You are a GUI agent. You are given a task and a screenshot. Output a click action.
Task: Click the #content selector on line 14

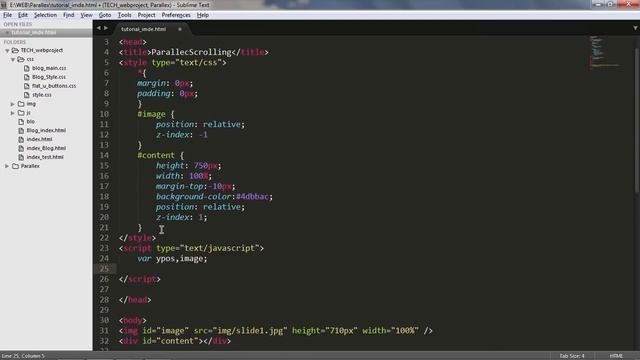point(156,156)
